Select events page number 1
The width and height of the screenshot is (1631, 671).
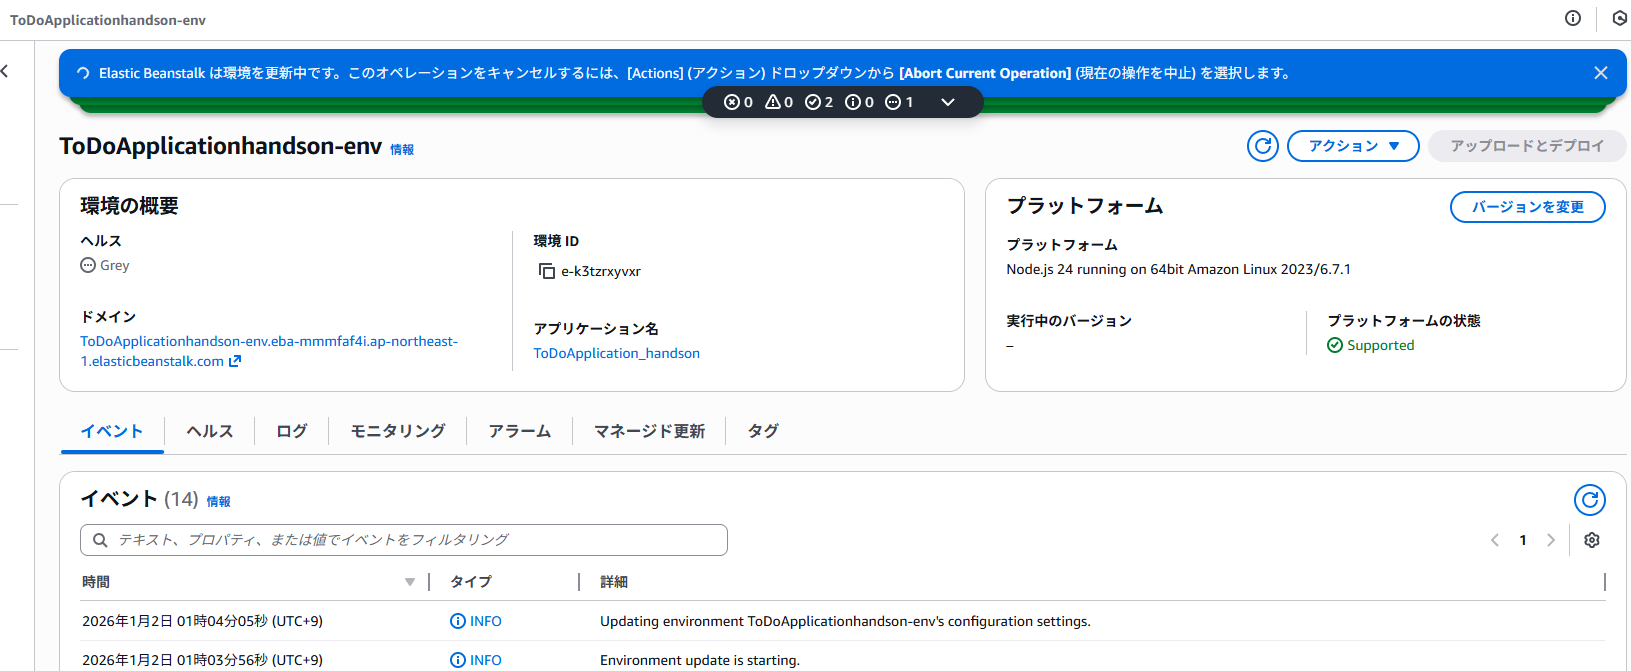click(1523, 540)
